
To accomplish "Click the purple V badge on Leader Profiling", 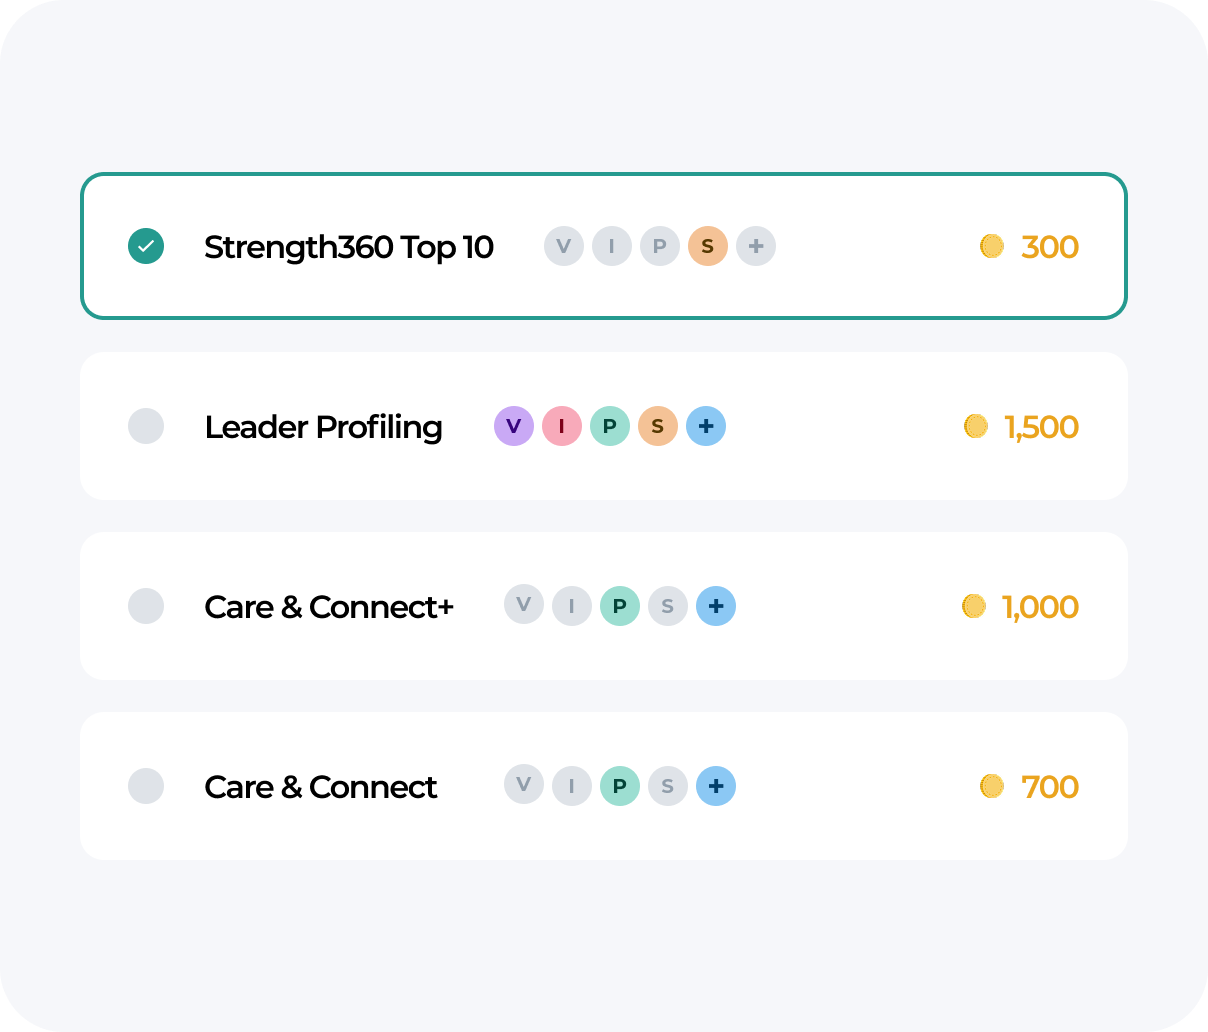I will [x=514, y=426].
